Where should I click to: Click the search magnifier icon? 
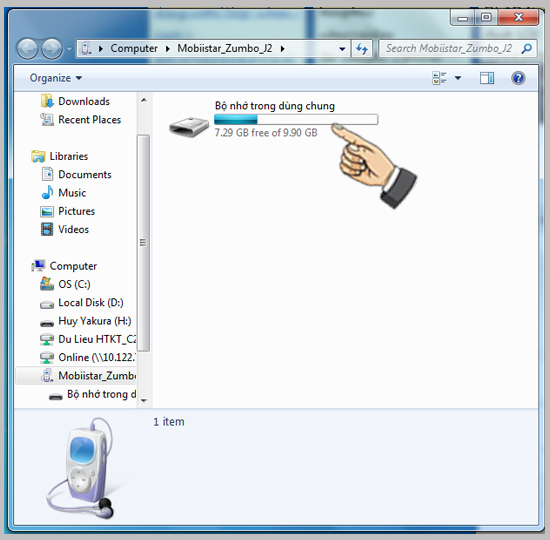click(x=527, y=48)
